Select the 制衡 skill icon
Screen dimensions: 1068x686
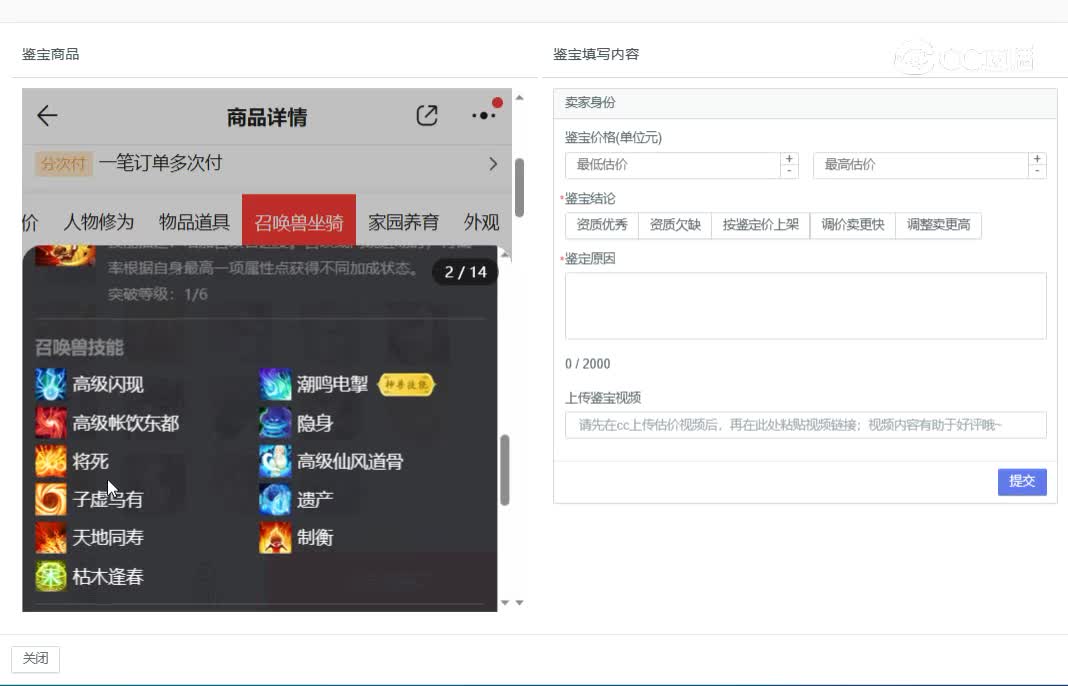tap(275, 537)
